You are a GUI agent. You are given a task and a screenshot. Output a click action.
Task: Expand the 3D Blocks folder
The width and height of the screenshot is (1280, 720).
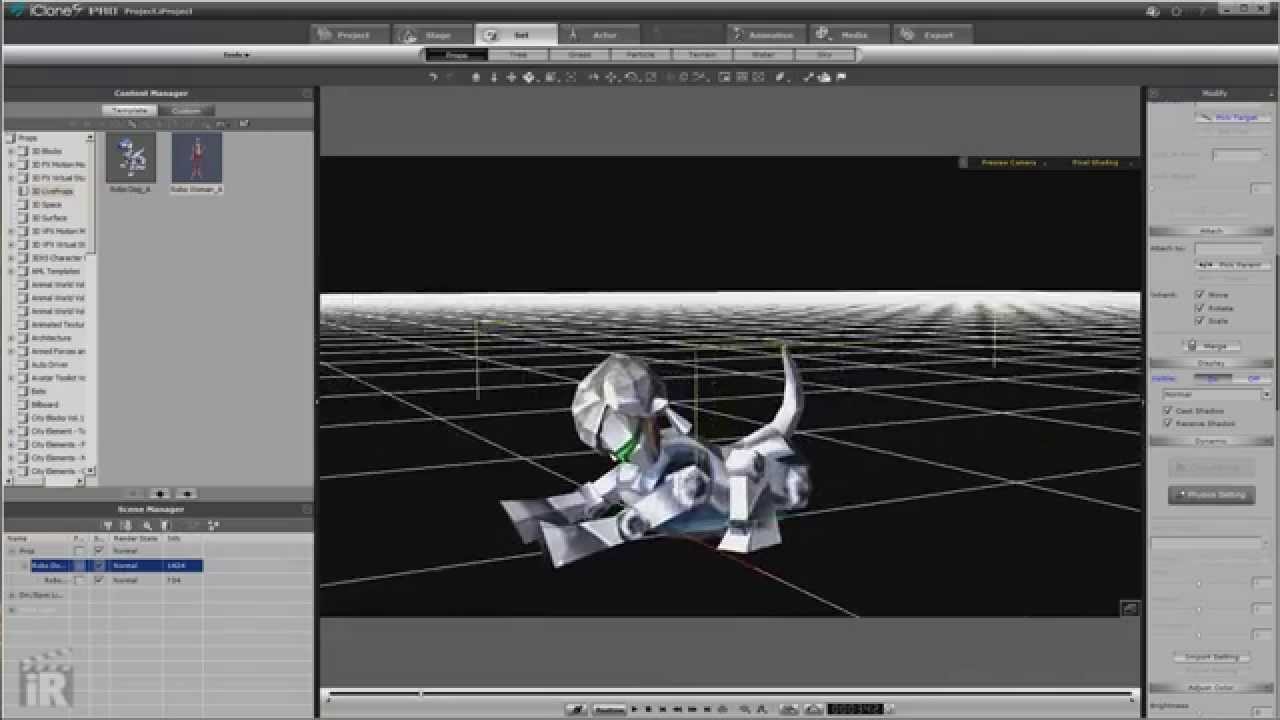(11, 151)
